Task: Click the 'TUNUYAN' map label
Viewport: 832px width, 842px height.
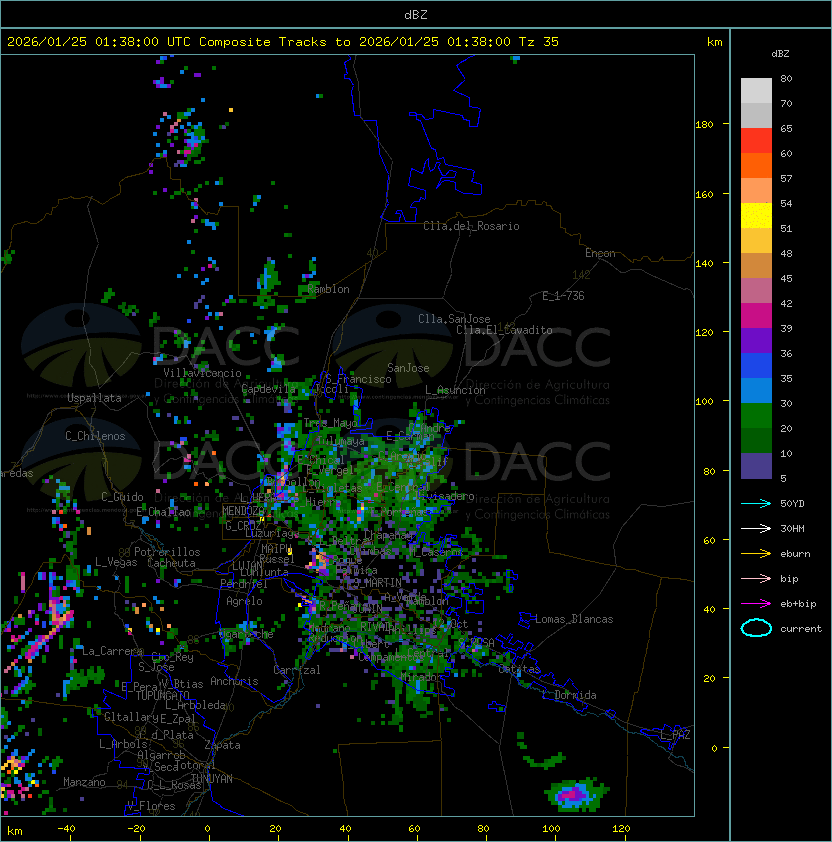Action: (212, 779)
